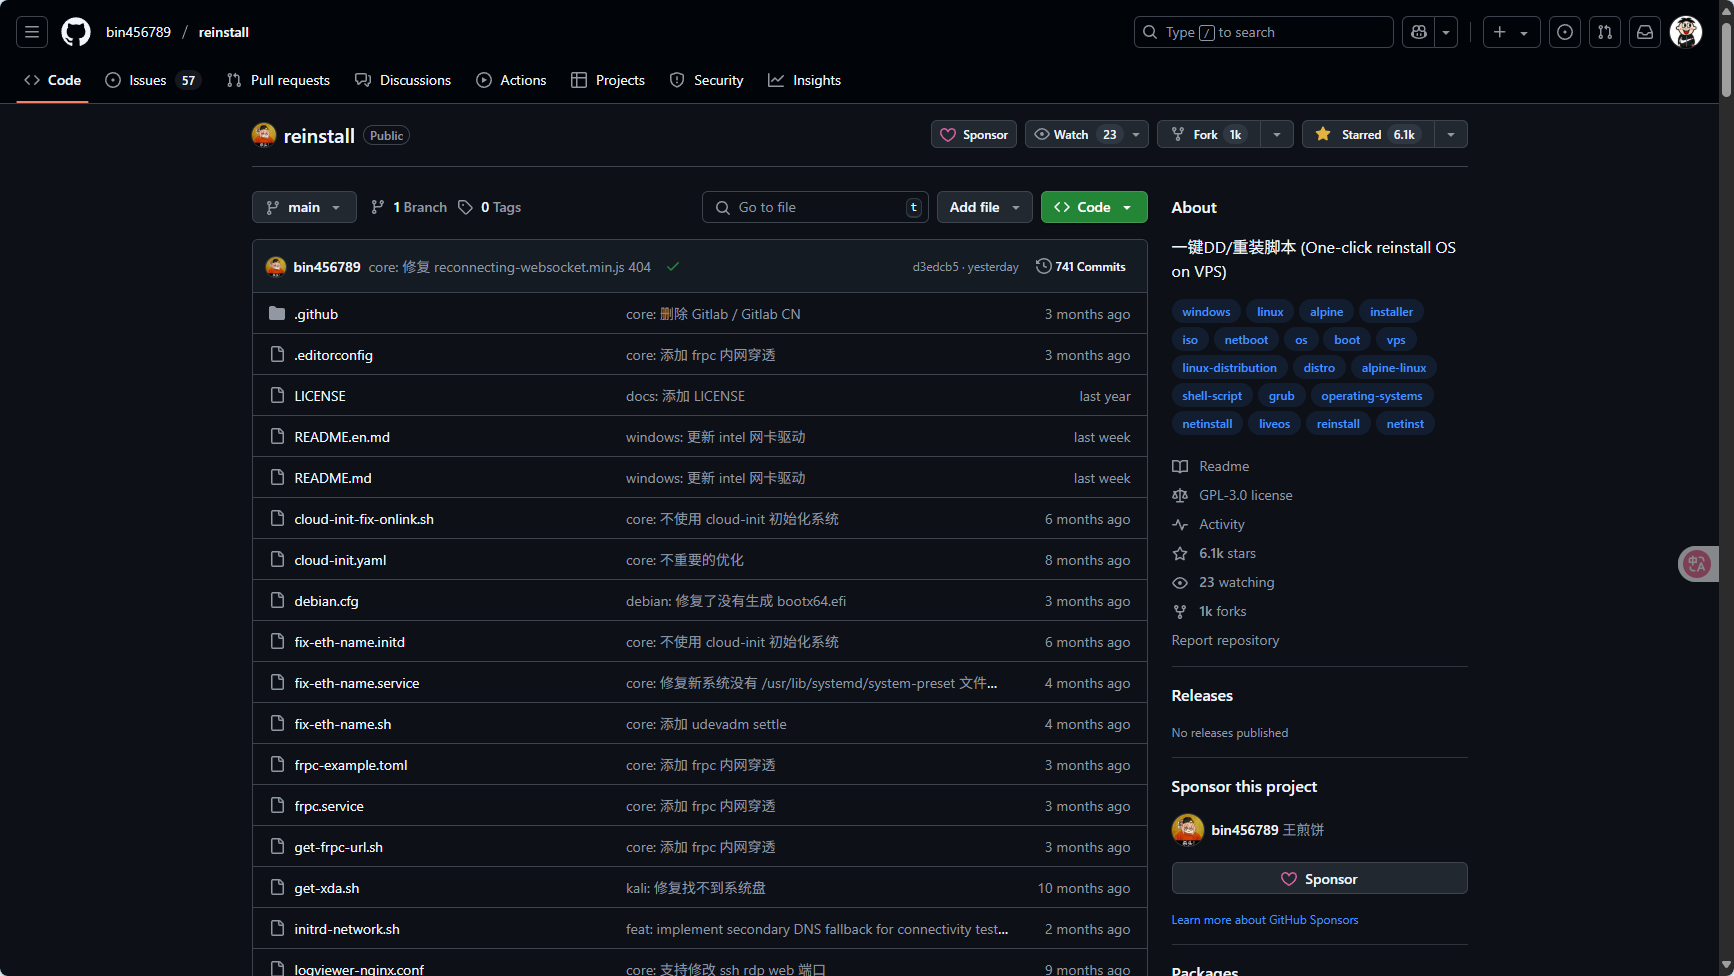
Task: Switch to the Insights tab
Action: [805, 80]
